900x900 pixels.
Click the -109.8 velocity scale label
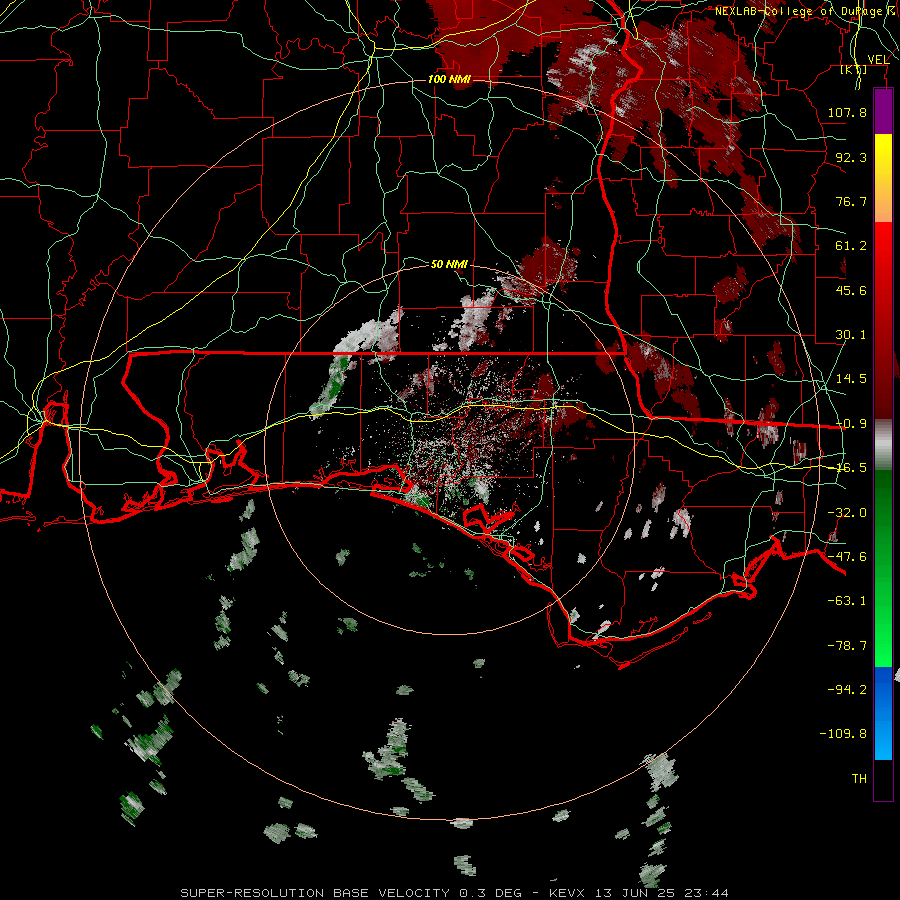(x=843, y=734)
